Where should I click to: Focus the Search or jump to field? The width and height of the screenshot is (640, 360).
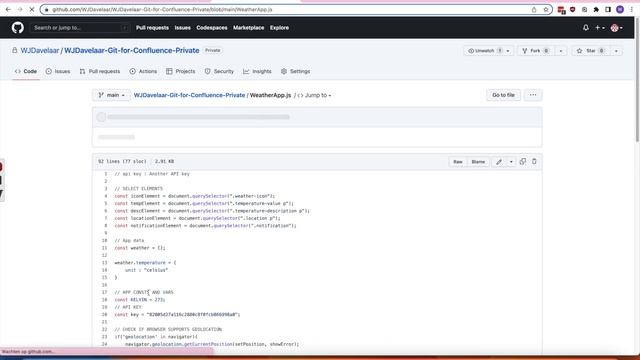[80, 28]
